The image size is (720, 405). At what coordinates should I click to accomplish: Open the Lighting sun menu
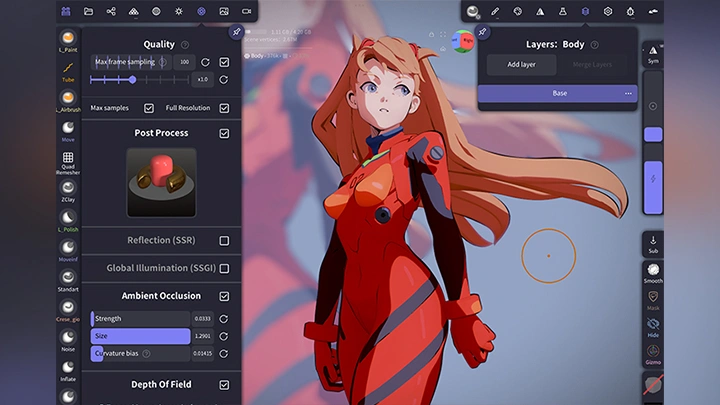pyautogui.click(x=179, y=11)
